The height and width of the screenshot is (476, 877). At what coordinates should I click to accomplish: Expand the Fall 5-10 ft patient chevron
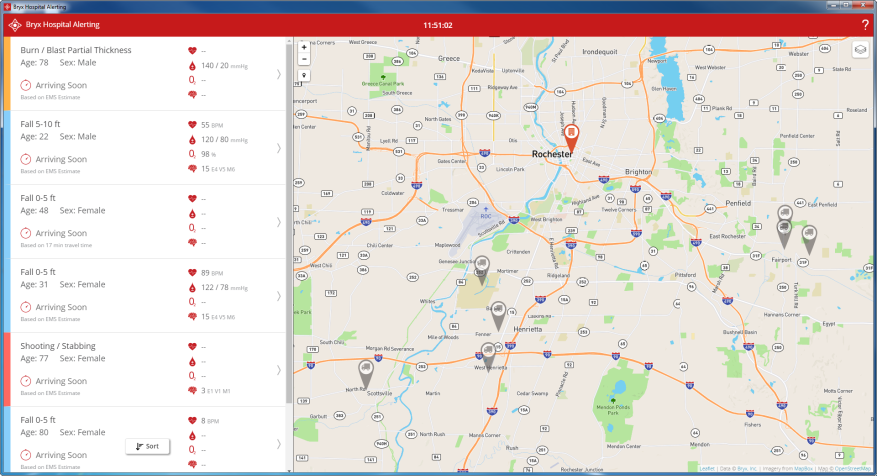tap(278, 148)
